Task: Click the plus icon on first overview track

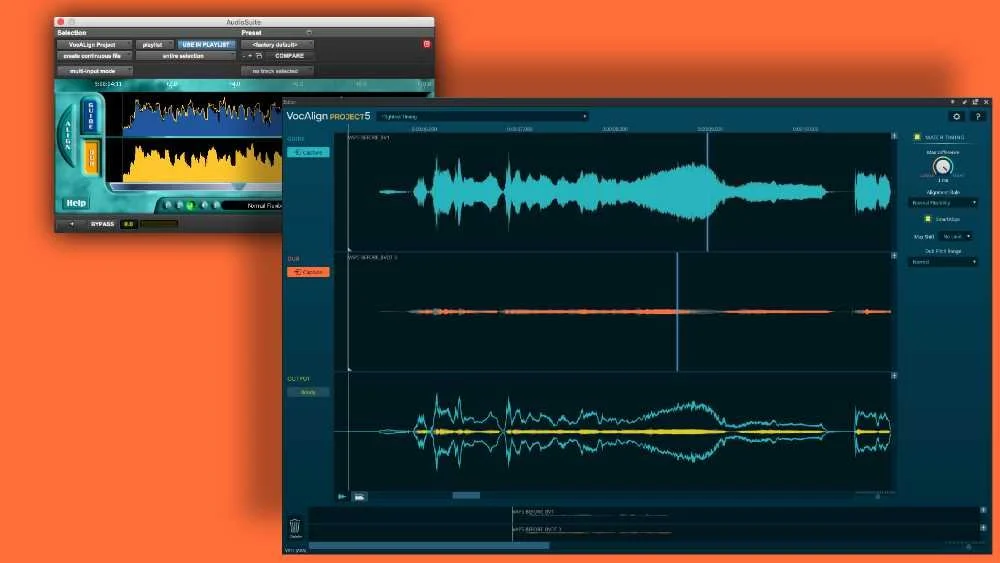Action: 983,510
